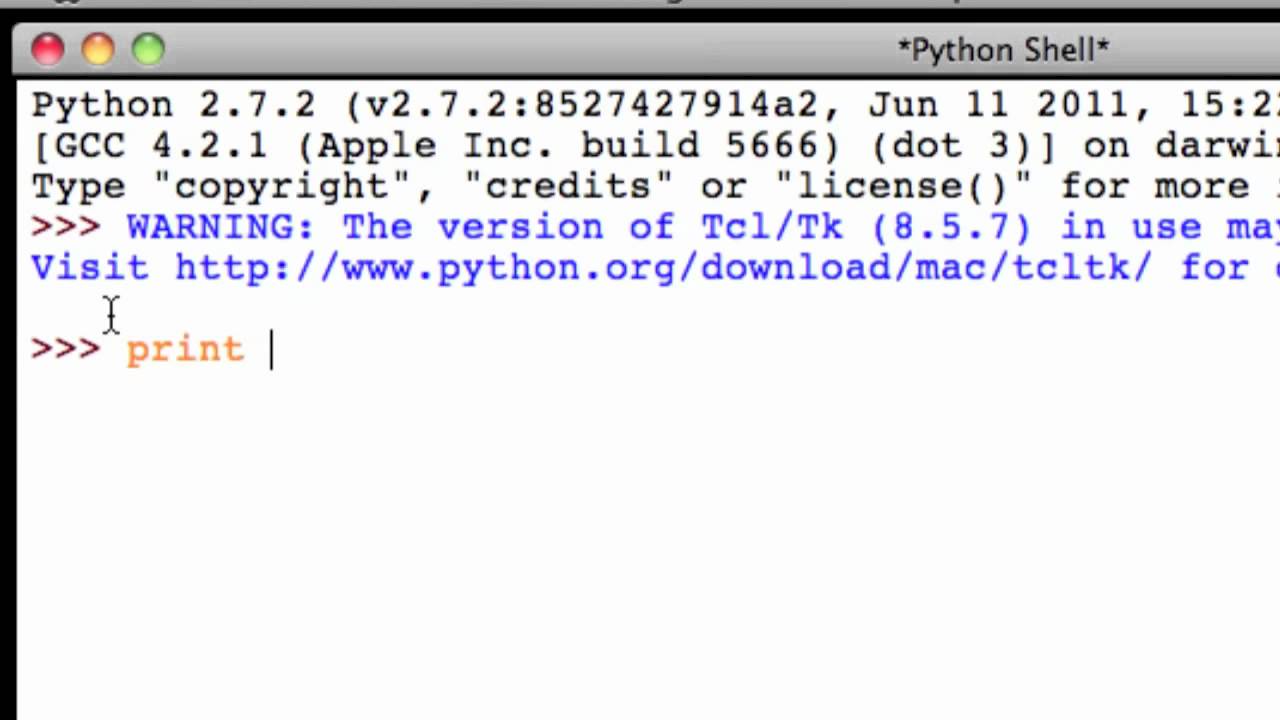Place cursor on the orange print keyword
This screenshot has height=720, width=1280.
(185, 349)
